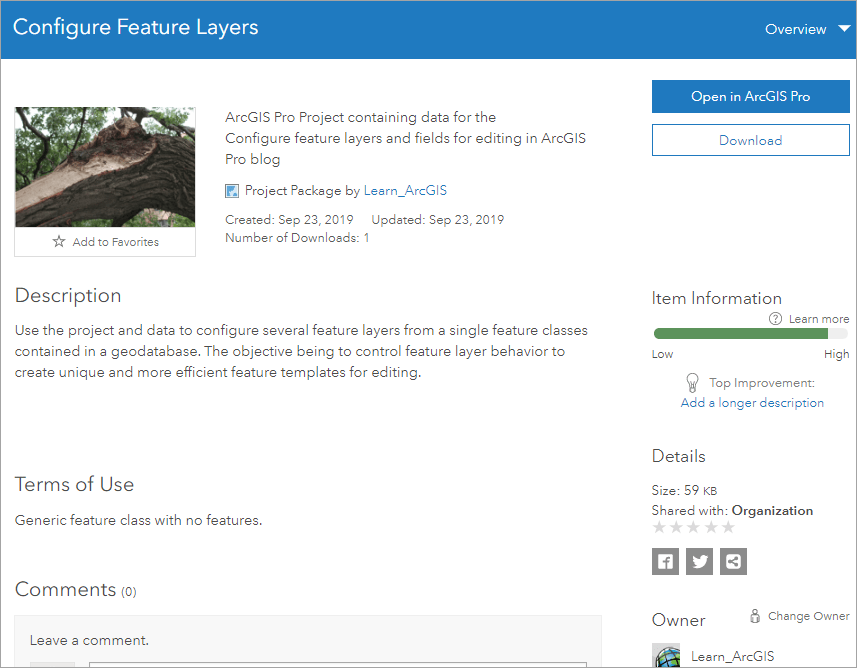This screenshot has height=668, width=857.
Task: Open the generic share link icon
Action: [733, 561]
